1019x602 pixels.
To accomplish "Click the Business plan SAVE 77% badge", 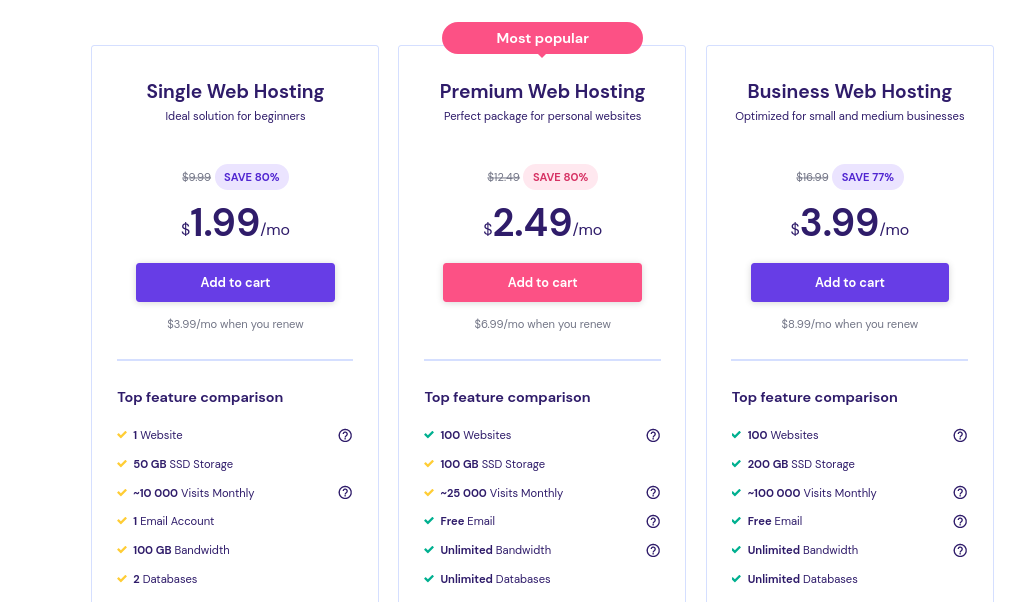I will tap(867, 177).
